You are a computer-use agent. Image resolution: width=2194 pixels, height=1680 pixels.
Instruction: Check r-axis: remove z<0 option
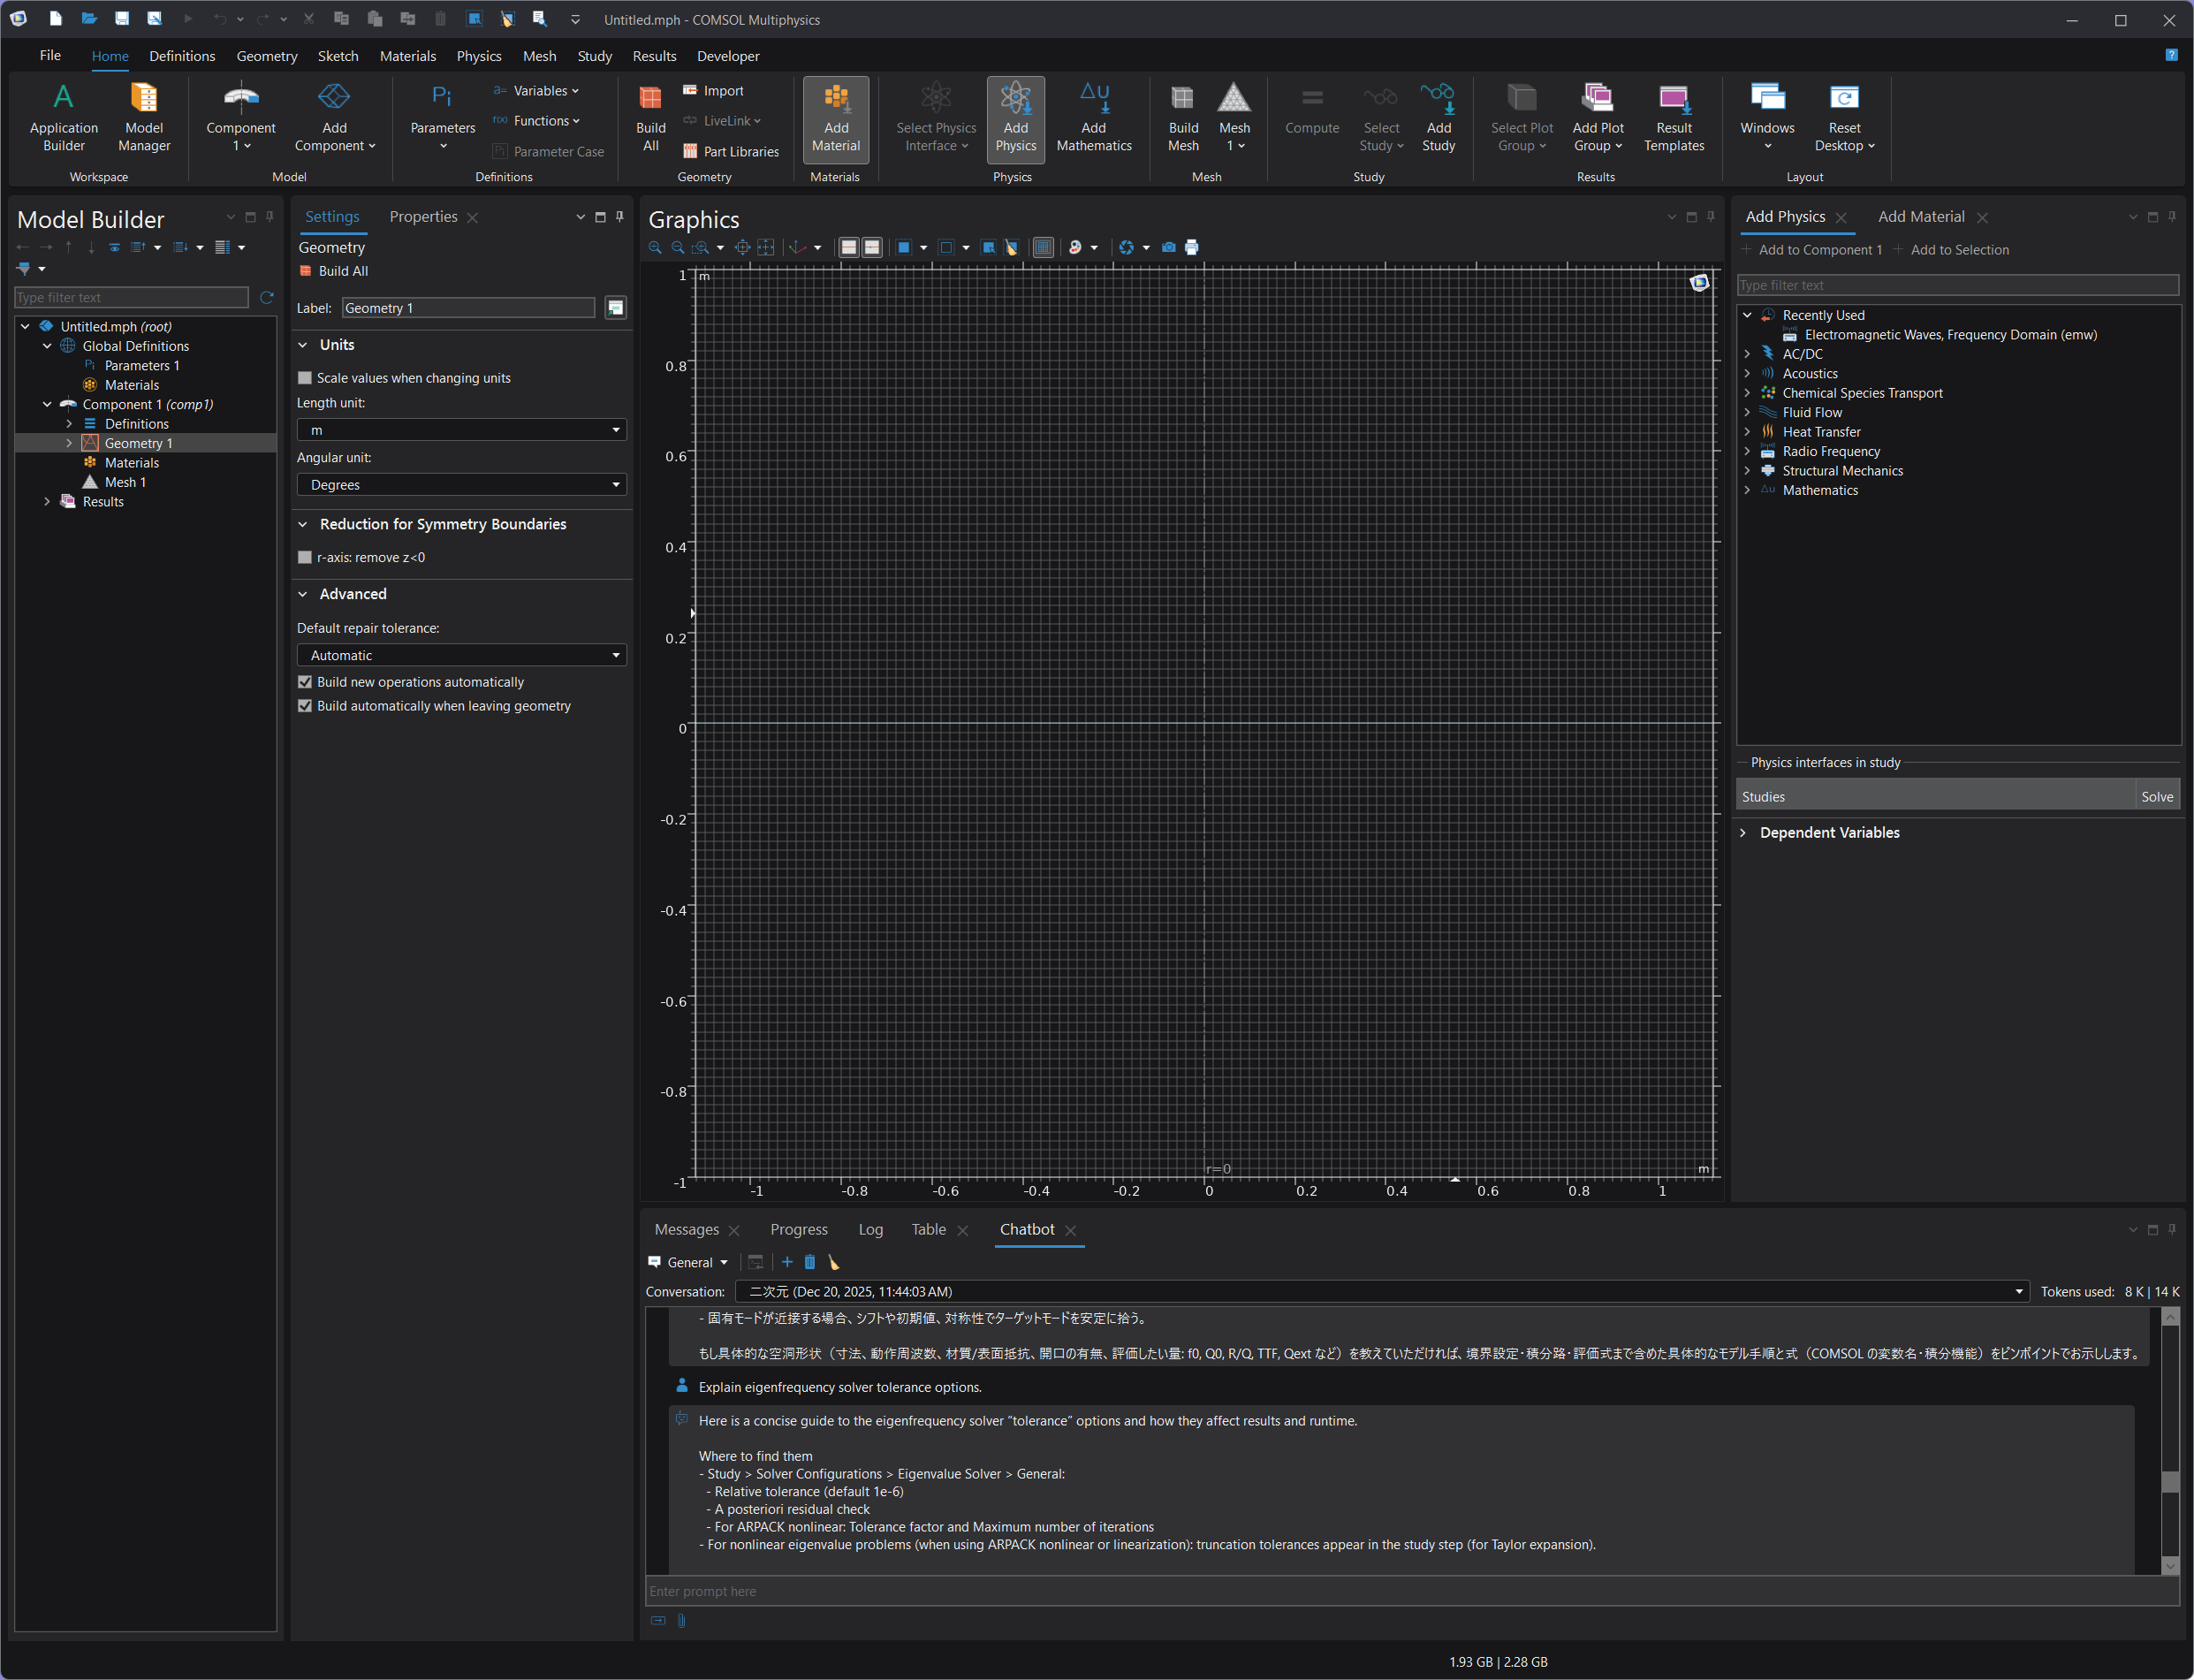click(x=305, y=558)
